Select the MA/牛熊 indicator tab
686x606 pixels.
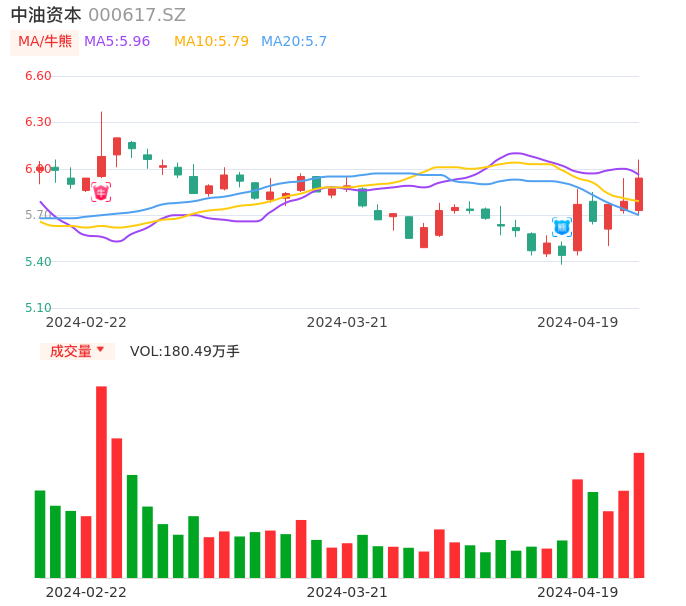tap(44, 42)
